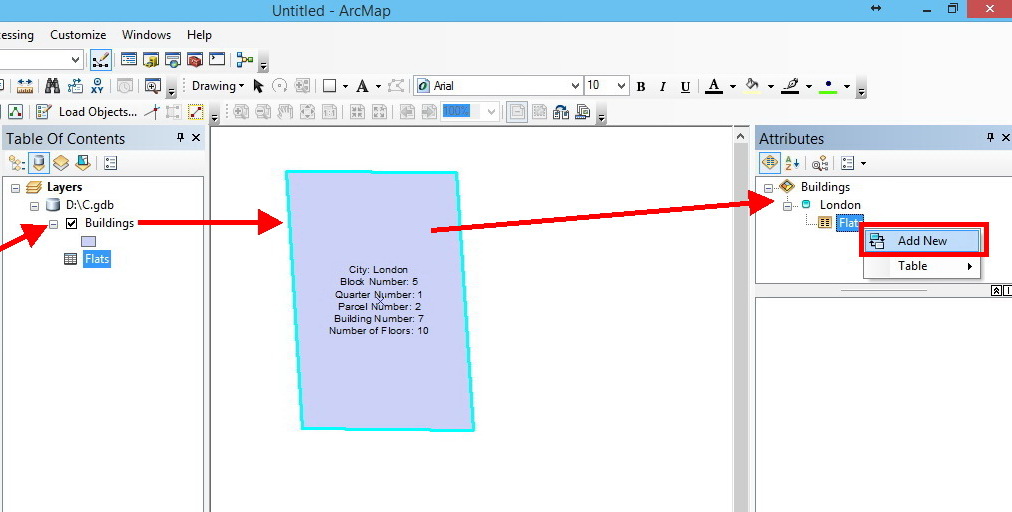
Task: Click the Find Route tool icon
Action: pyautogui.click(x=75, y=86)
